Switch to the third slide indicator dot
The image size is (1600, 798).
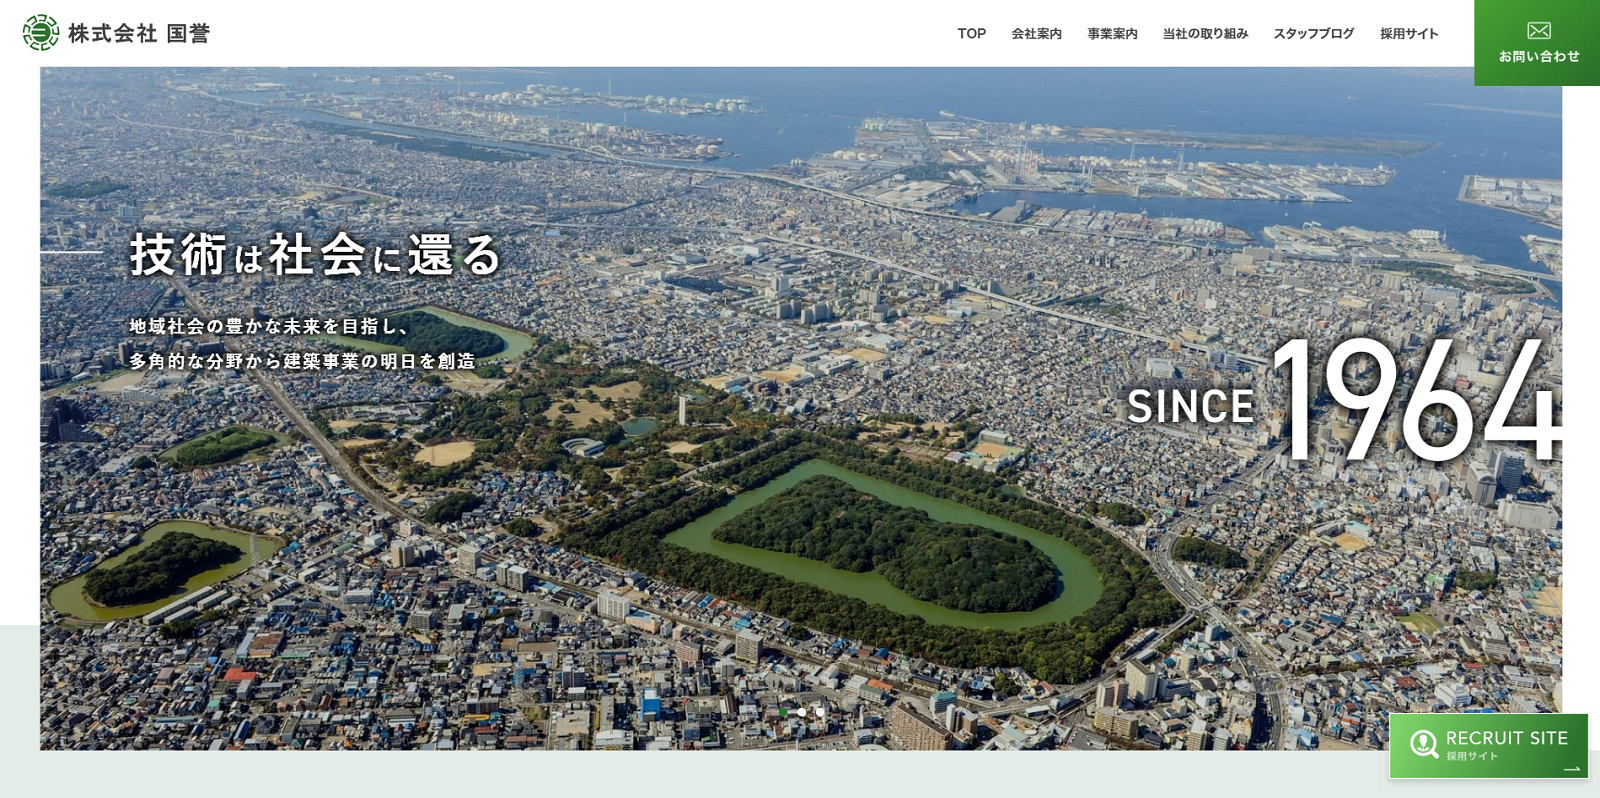820,712
